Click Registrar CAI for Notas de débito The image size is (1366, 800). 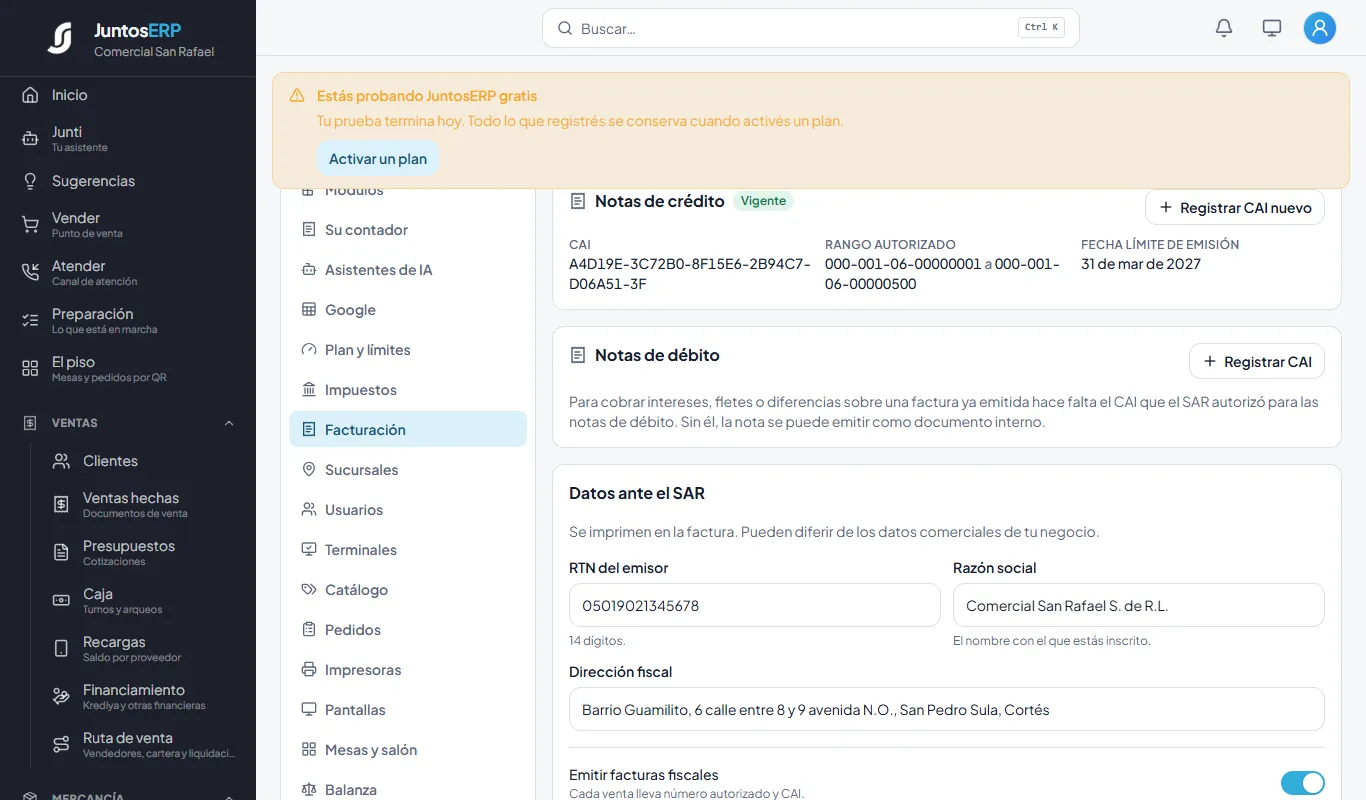pyautogui.click(x=1257, y=361)
